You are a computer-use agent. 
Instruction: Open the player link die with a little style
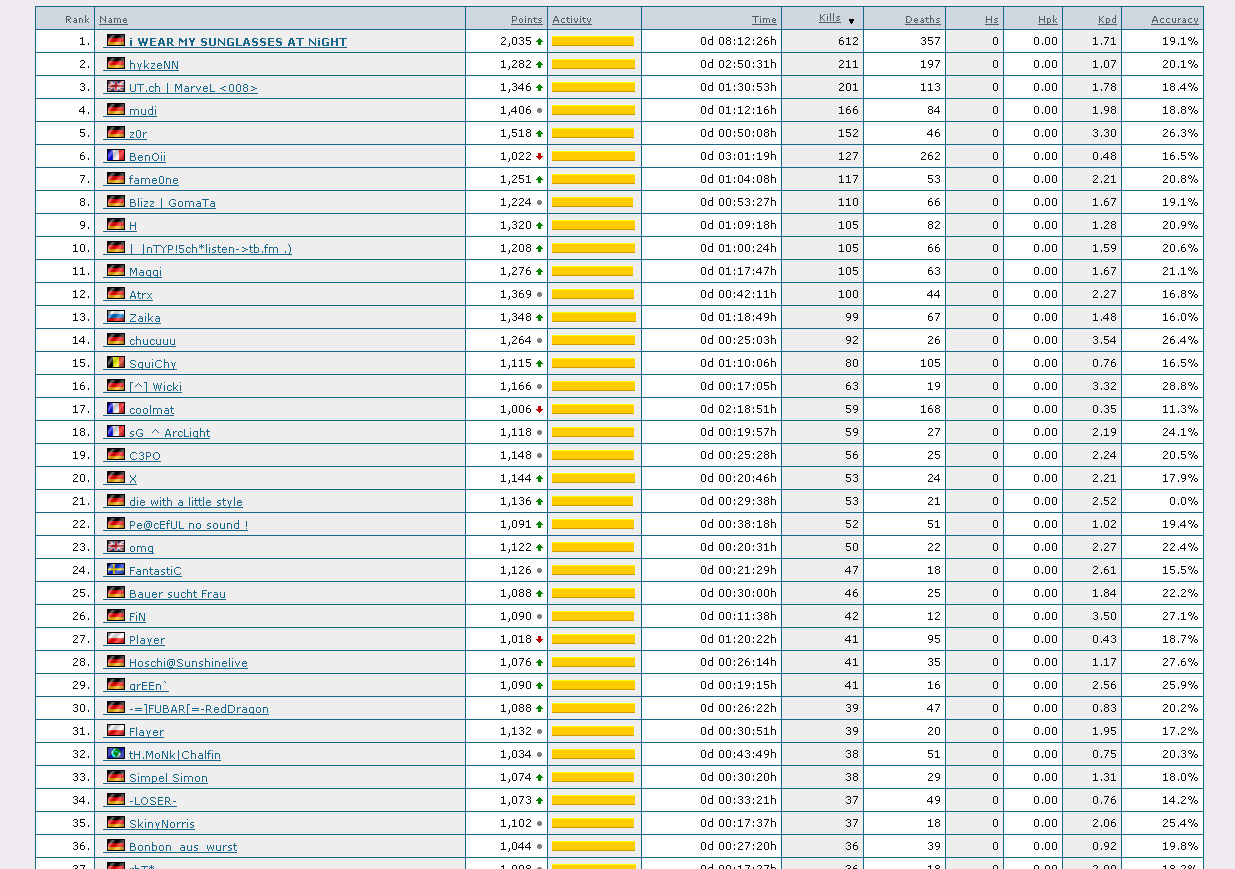[185, 502]
